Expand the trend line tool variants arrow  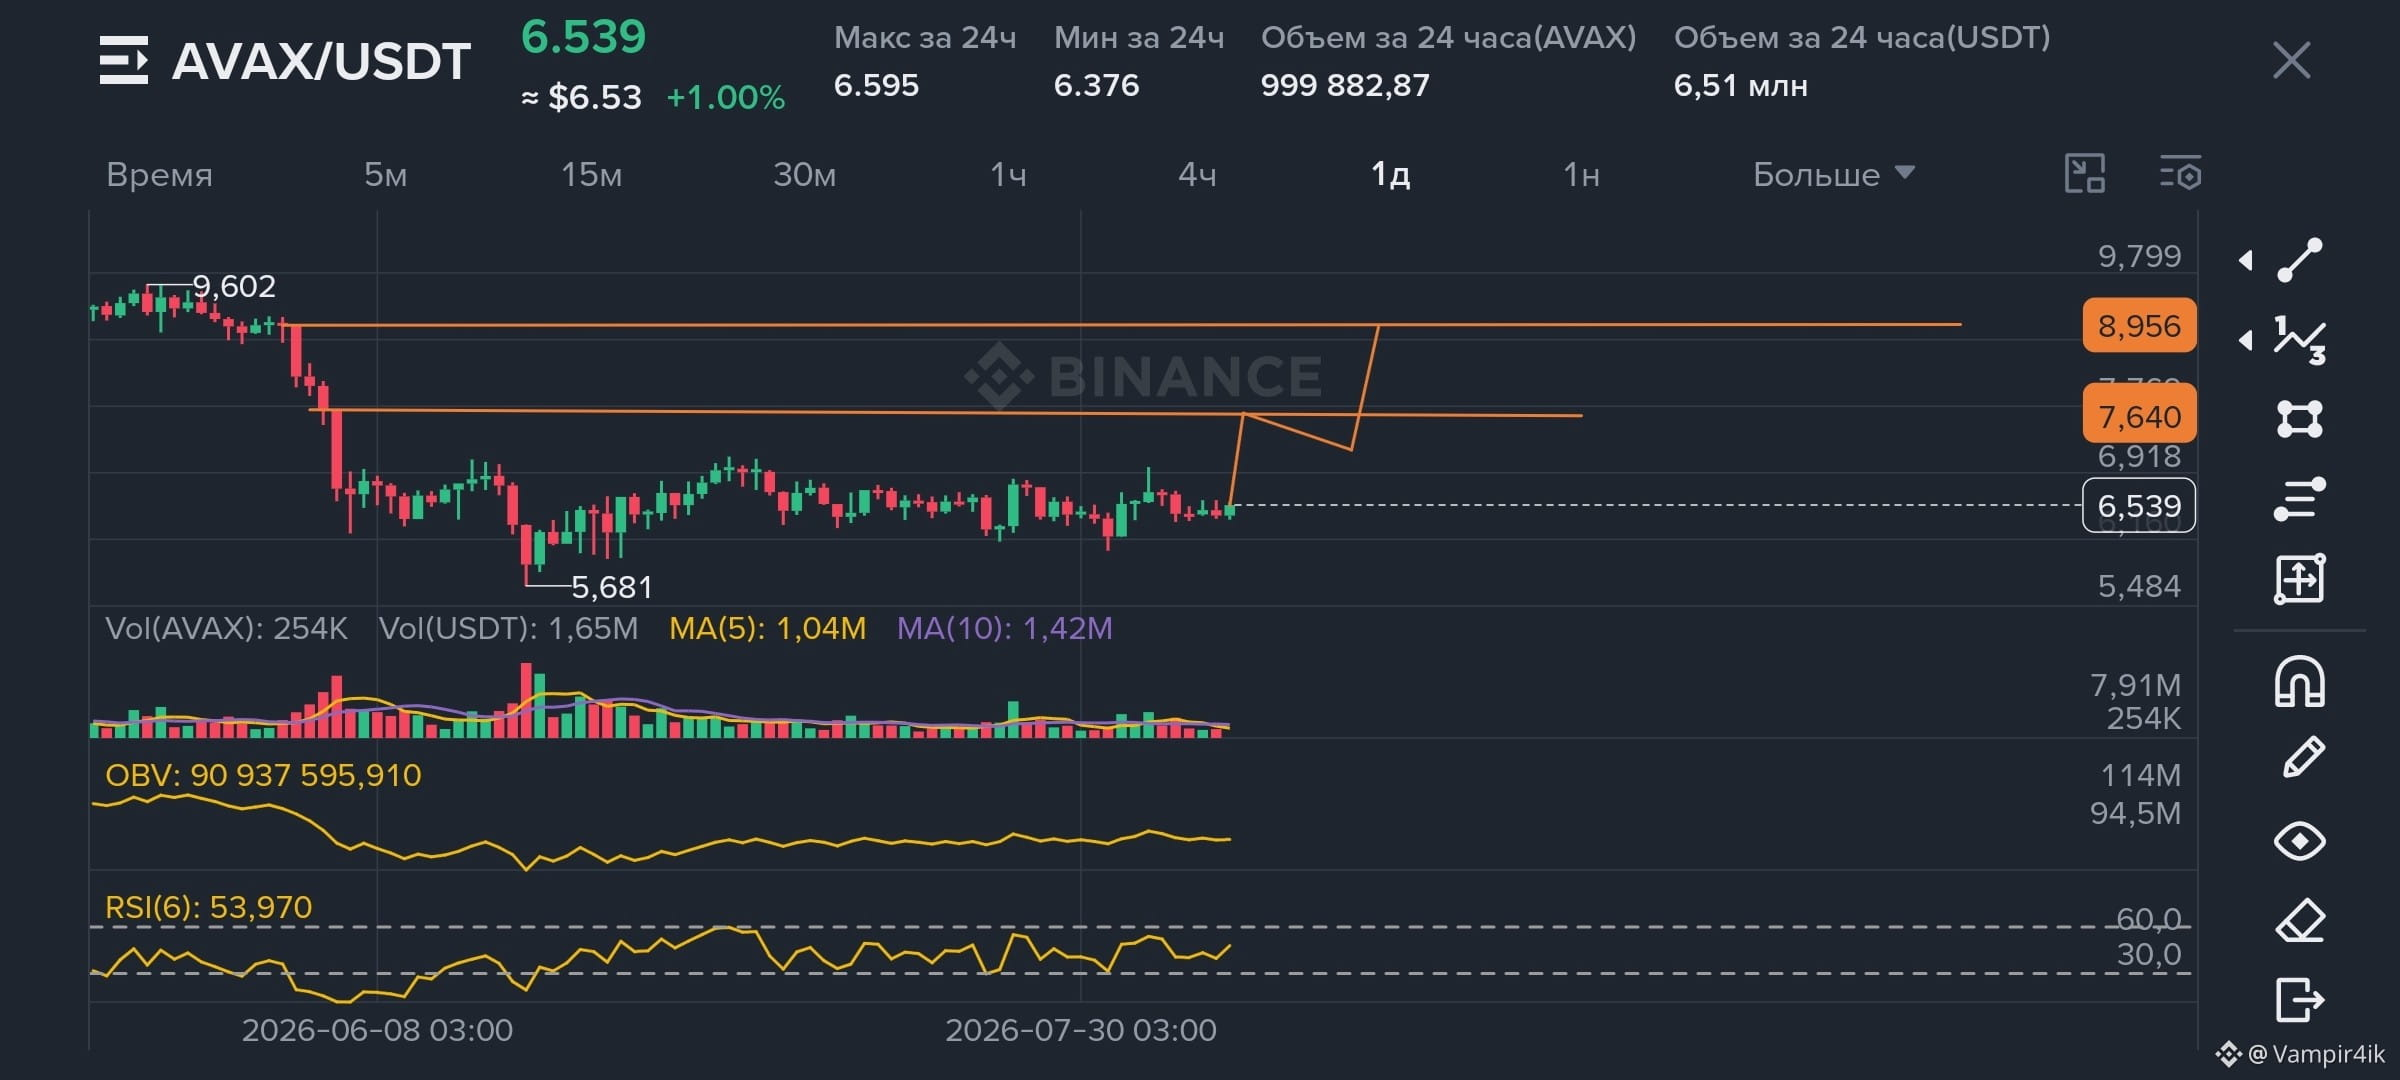(x=2246, y=260)
